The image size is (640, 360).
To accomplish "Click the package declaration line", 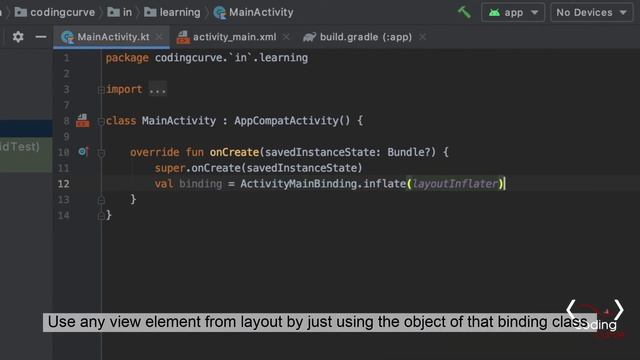I will tap(207, 58).
